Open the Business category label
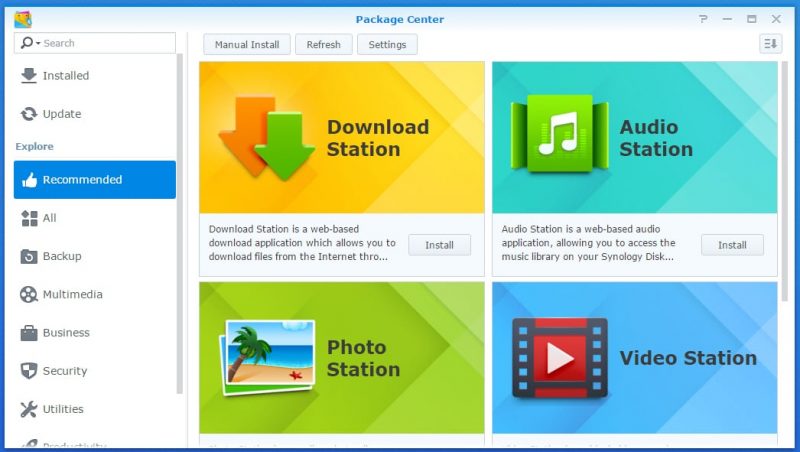Viewport: 800px width, 452px height. pos(66,333)
